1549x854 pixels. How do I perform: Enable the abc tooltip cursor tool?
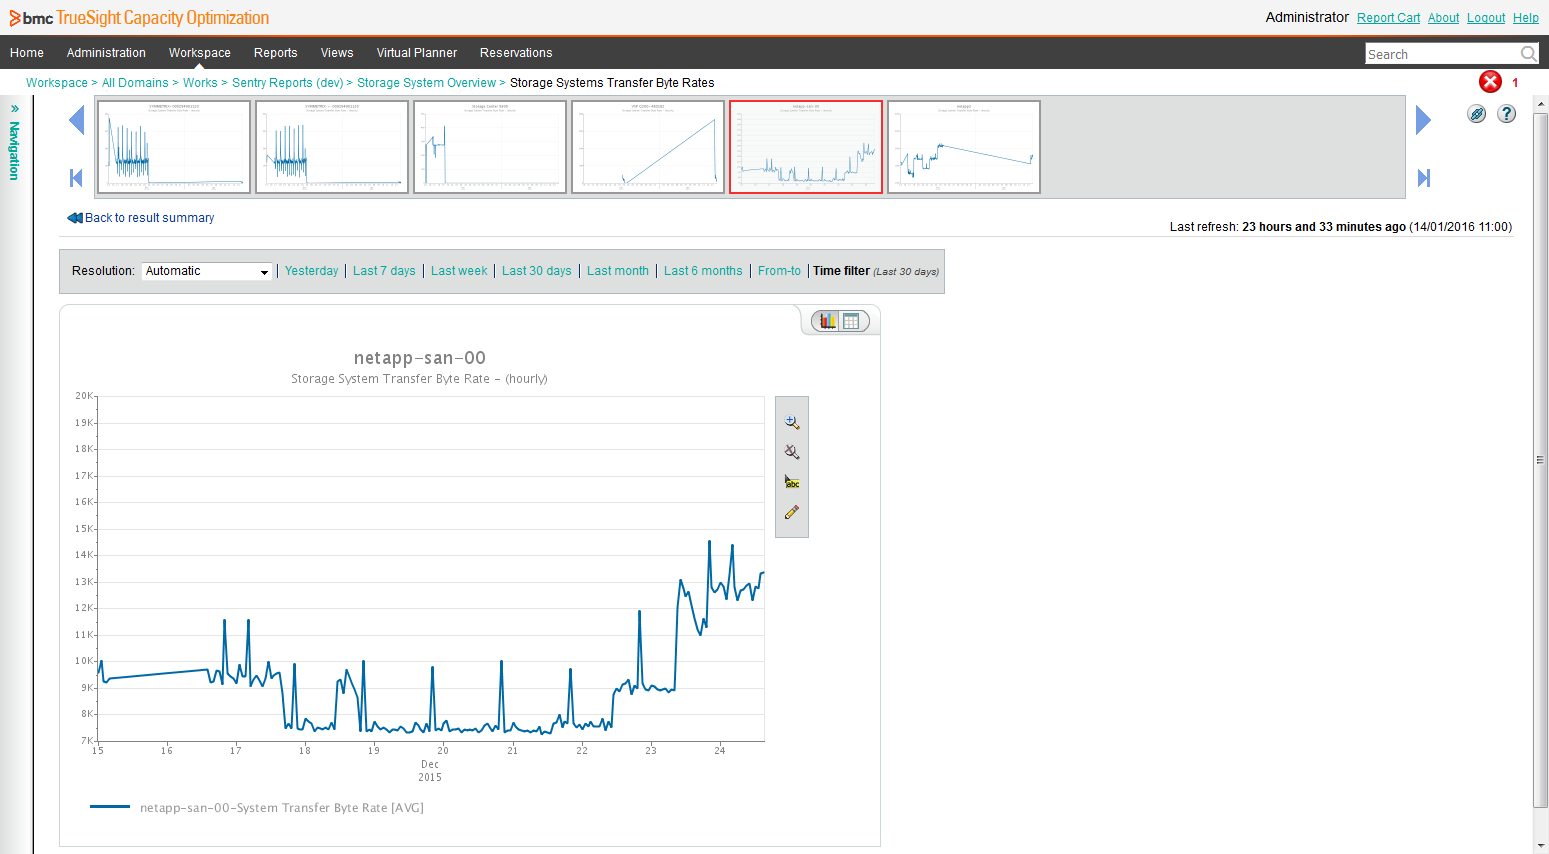[x=792, y=482]
